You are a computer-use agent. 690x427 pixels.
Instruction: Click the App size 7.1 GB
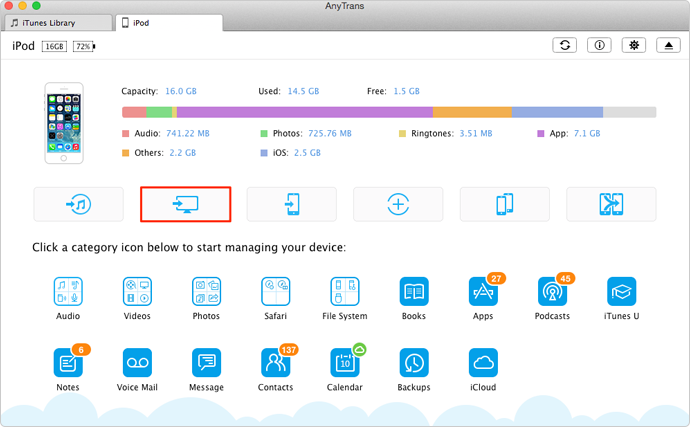(587, 133)
